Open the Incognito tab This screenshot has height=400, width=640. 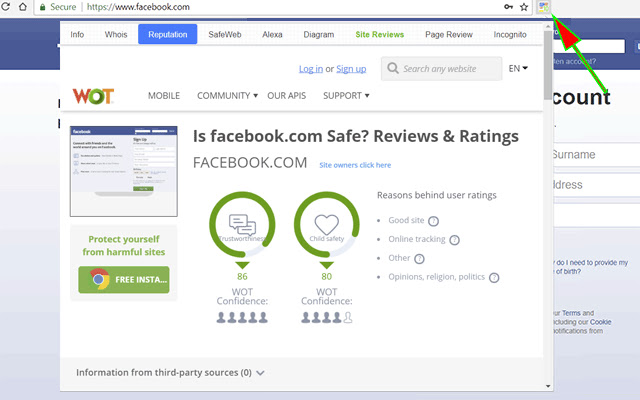510,35
